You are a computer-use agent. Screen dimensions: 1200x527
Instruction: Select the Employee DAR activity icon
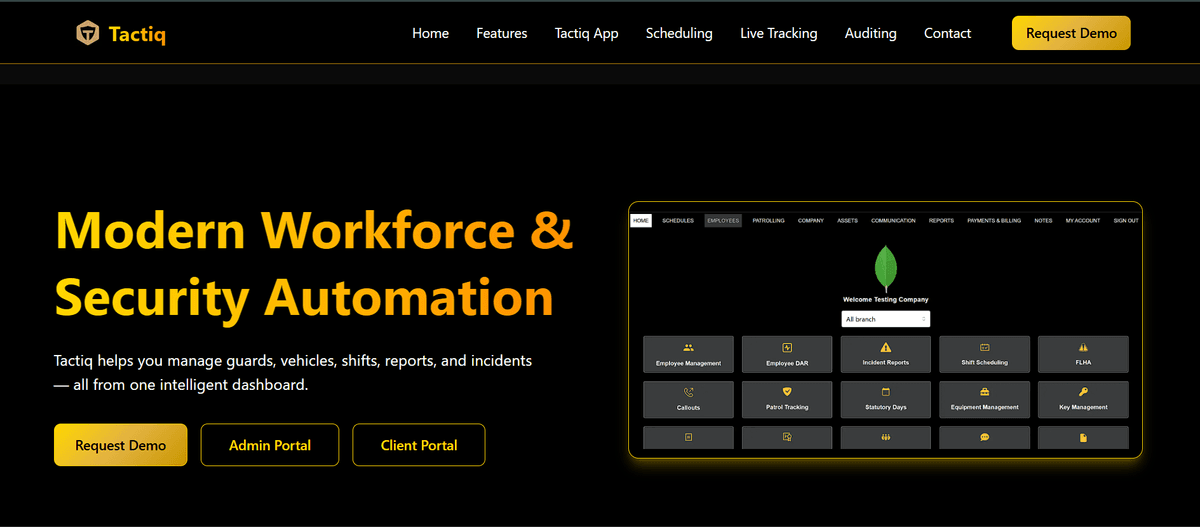coord(787,347)
